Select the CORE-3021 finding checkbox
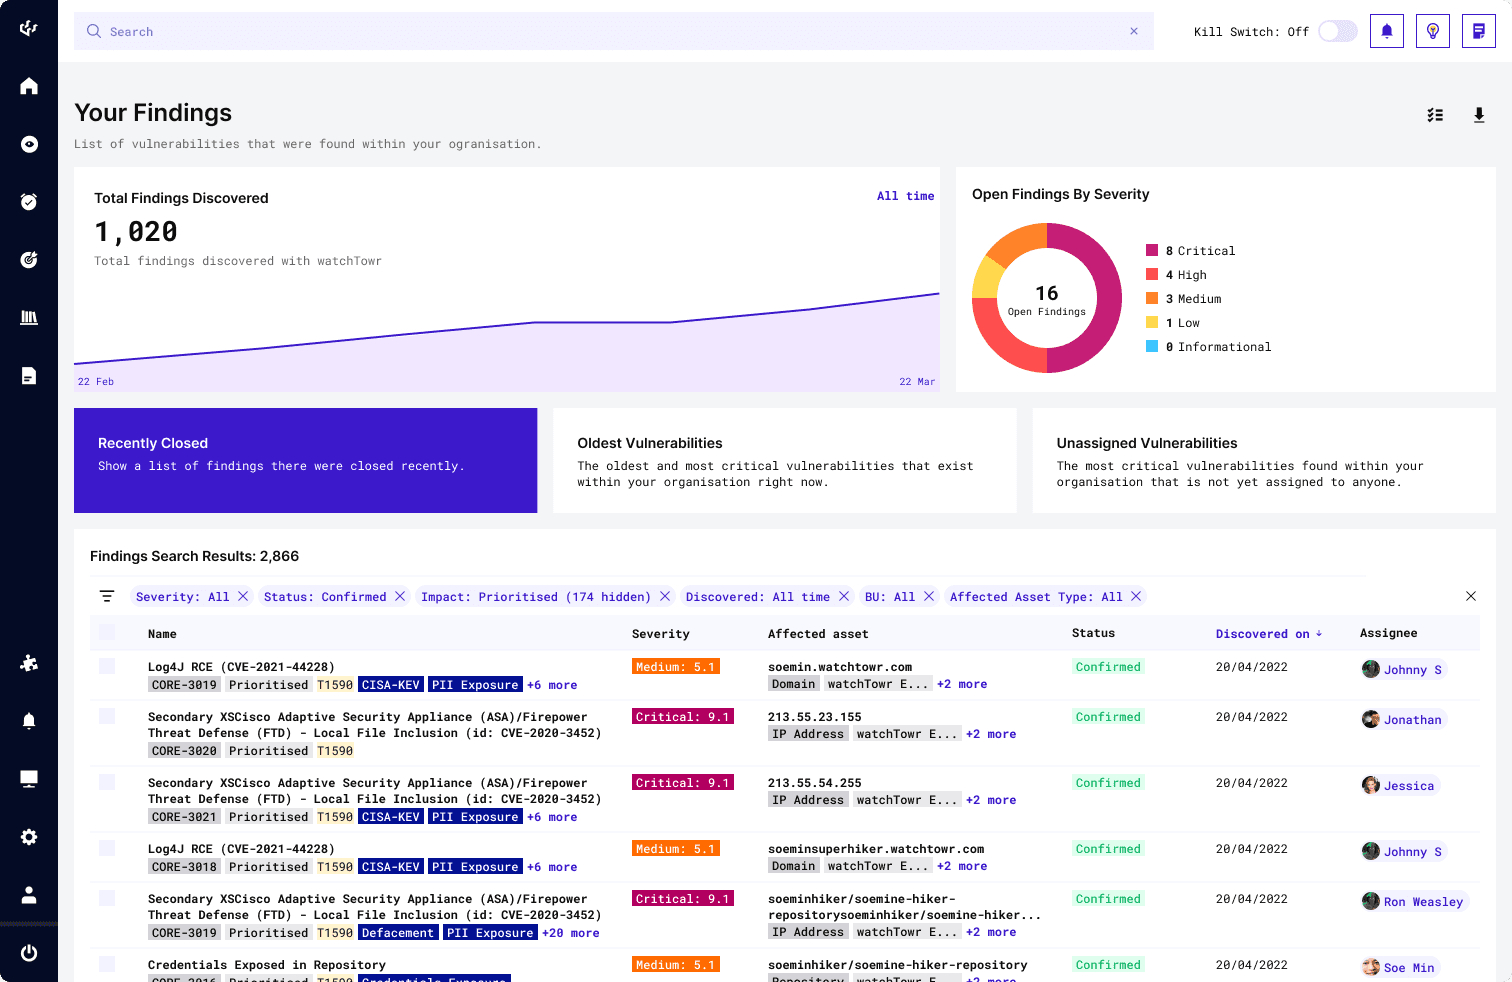Image resolution: width=1512 pixels, height=982 pixels. pyautogui.click(x=107, y=782)
